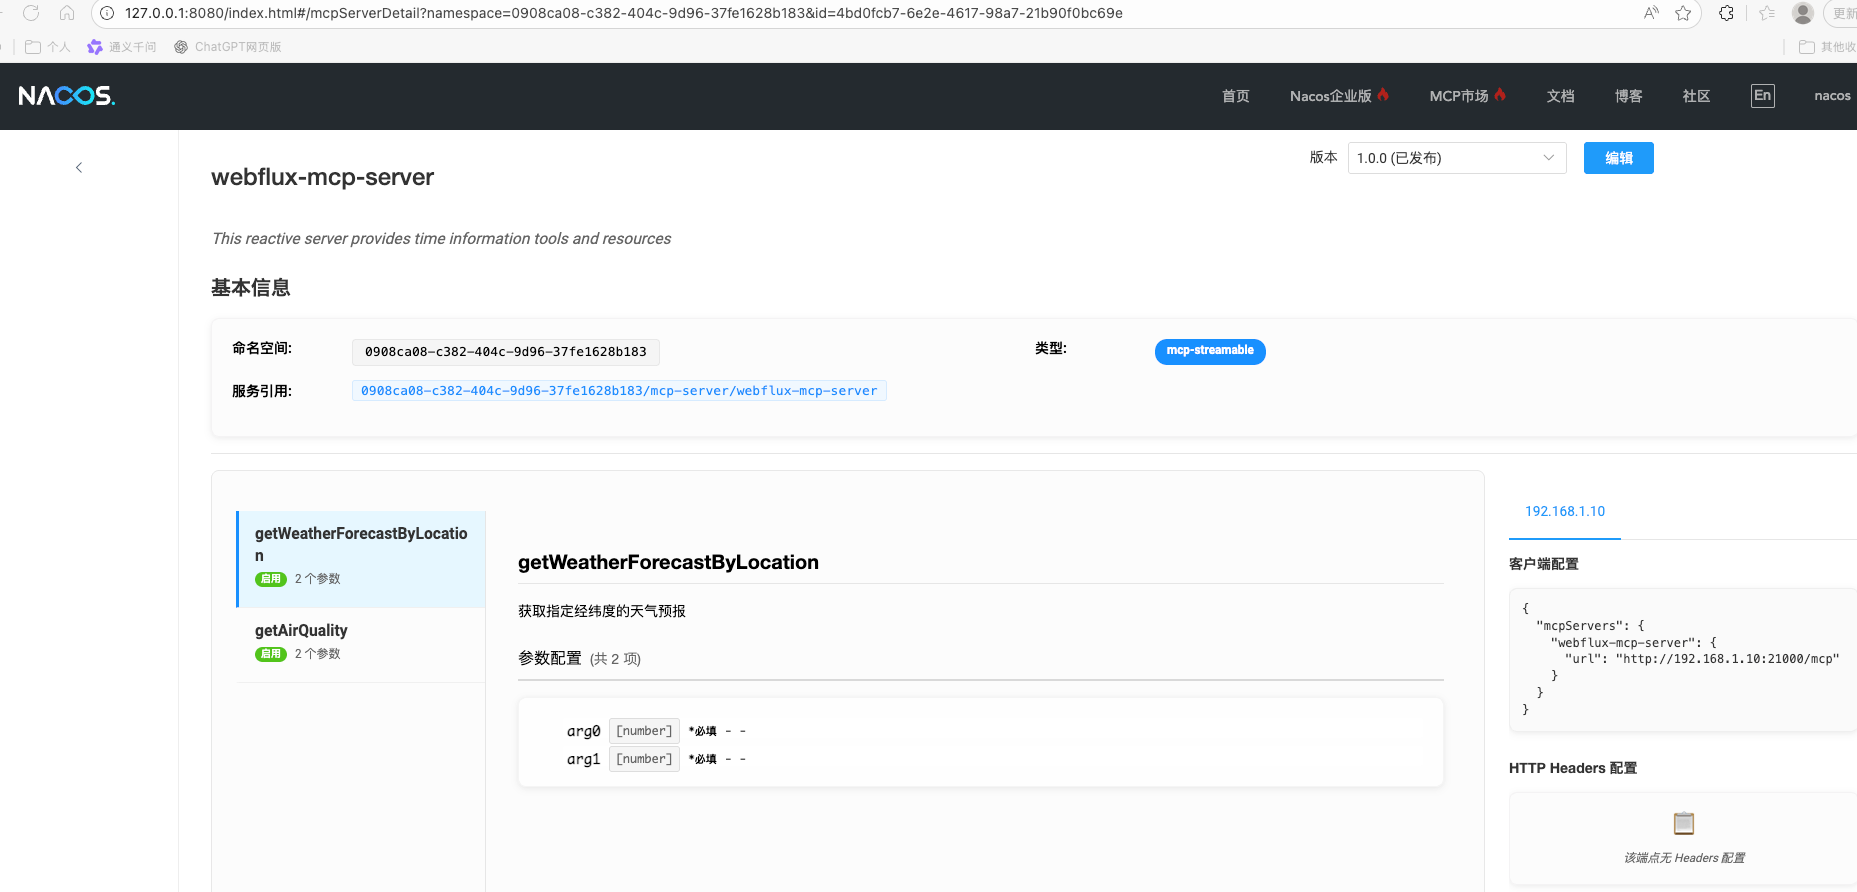Click the blue 编辑 button
Image resolution: width=1857 pixels, height=892 pixels.
pos(1618,158)
